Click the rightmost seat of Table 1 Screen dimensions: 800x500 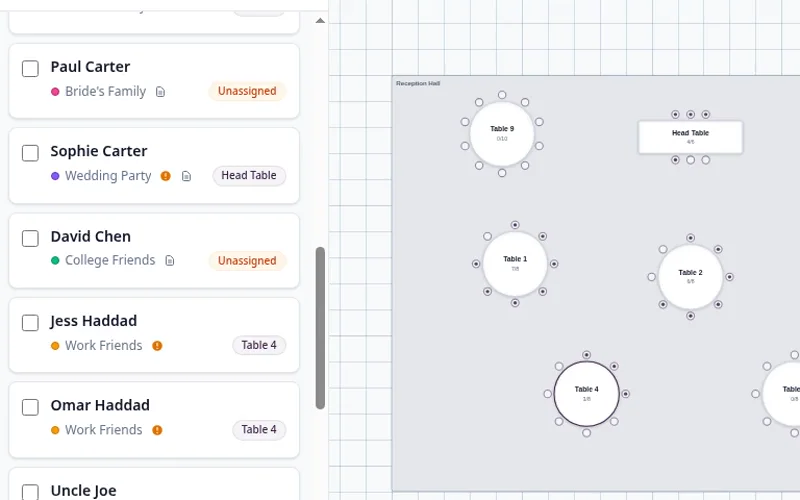point(554,264)
